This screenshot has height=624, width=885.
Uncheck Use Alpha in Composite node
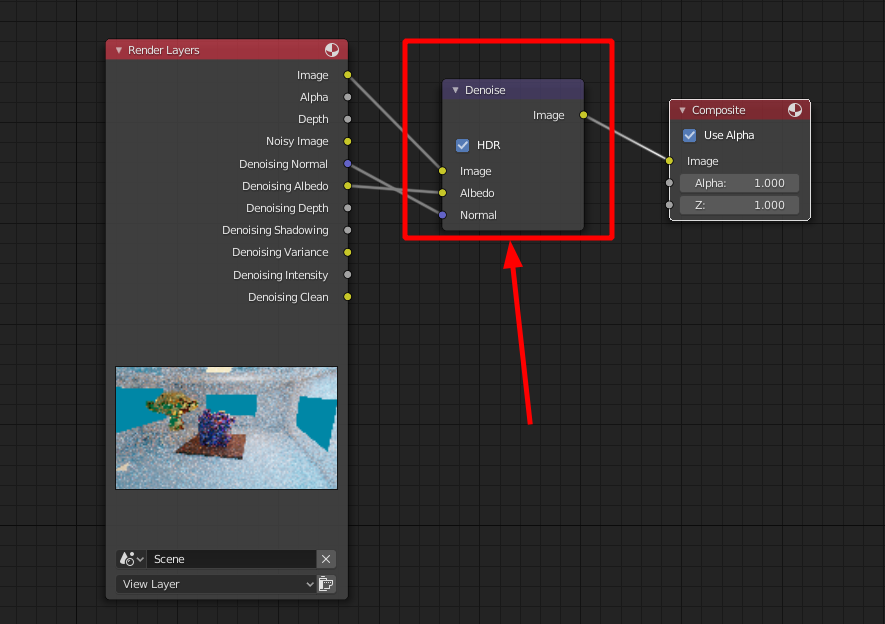pos(689,135)
